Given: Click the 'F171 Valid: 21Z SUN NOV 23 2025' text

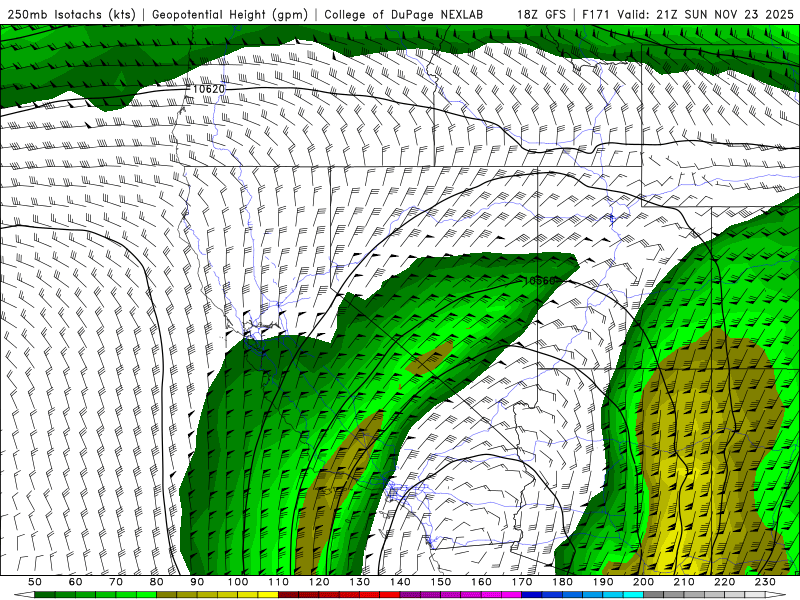Looking at the screenshot, I should pyautogui.click(x=688, y=14).
